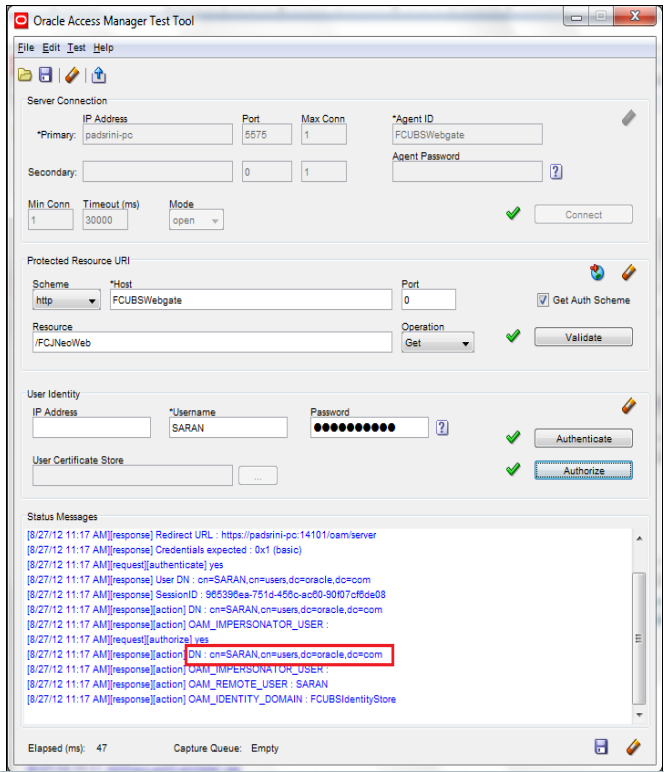Click the Capture Queue Empty status text
Image resolution: width=664 pixels, height=772 pixels.
226,748
